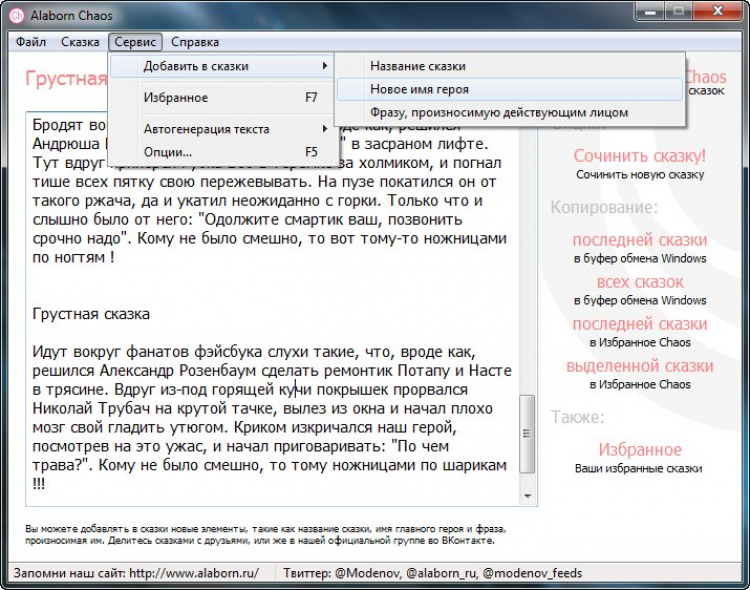Add выделенной сказки to Избранное Chaos
The image size is (750, 590).
pos(640,366)
